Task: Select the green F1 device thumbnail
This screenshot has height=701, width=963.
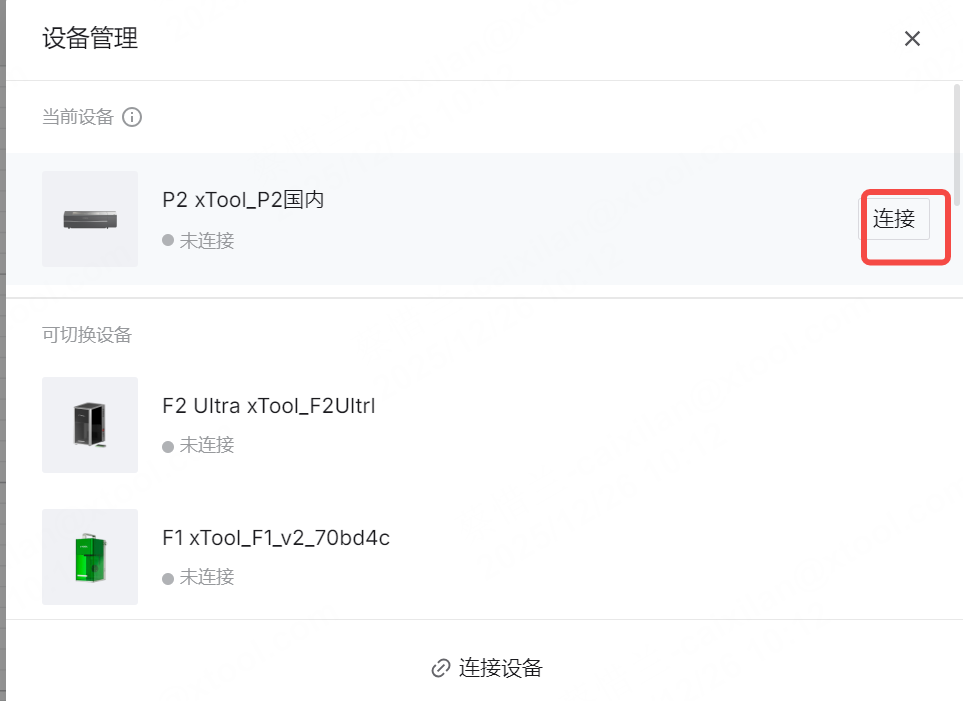Action: click(x=90, y=557)
